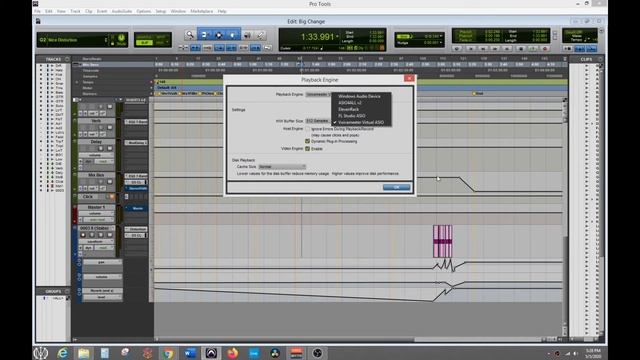640x360 pixels.
Task: Select the Trim tool
Action: coord(204,35)
